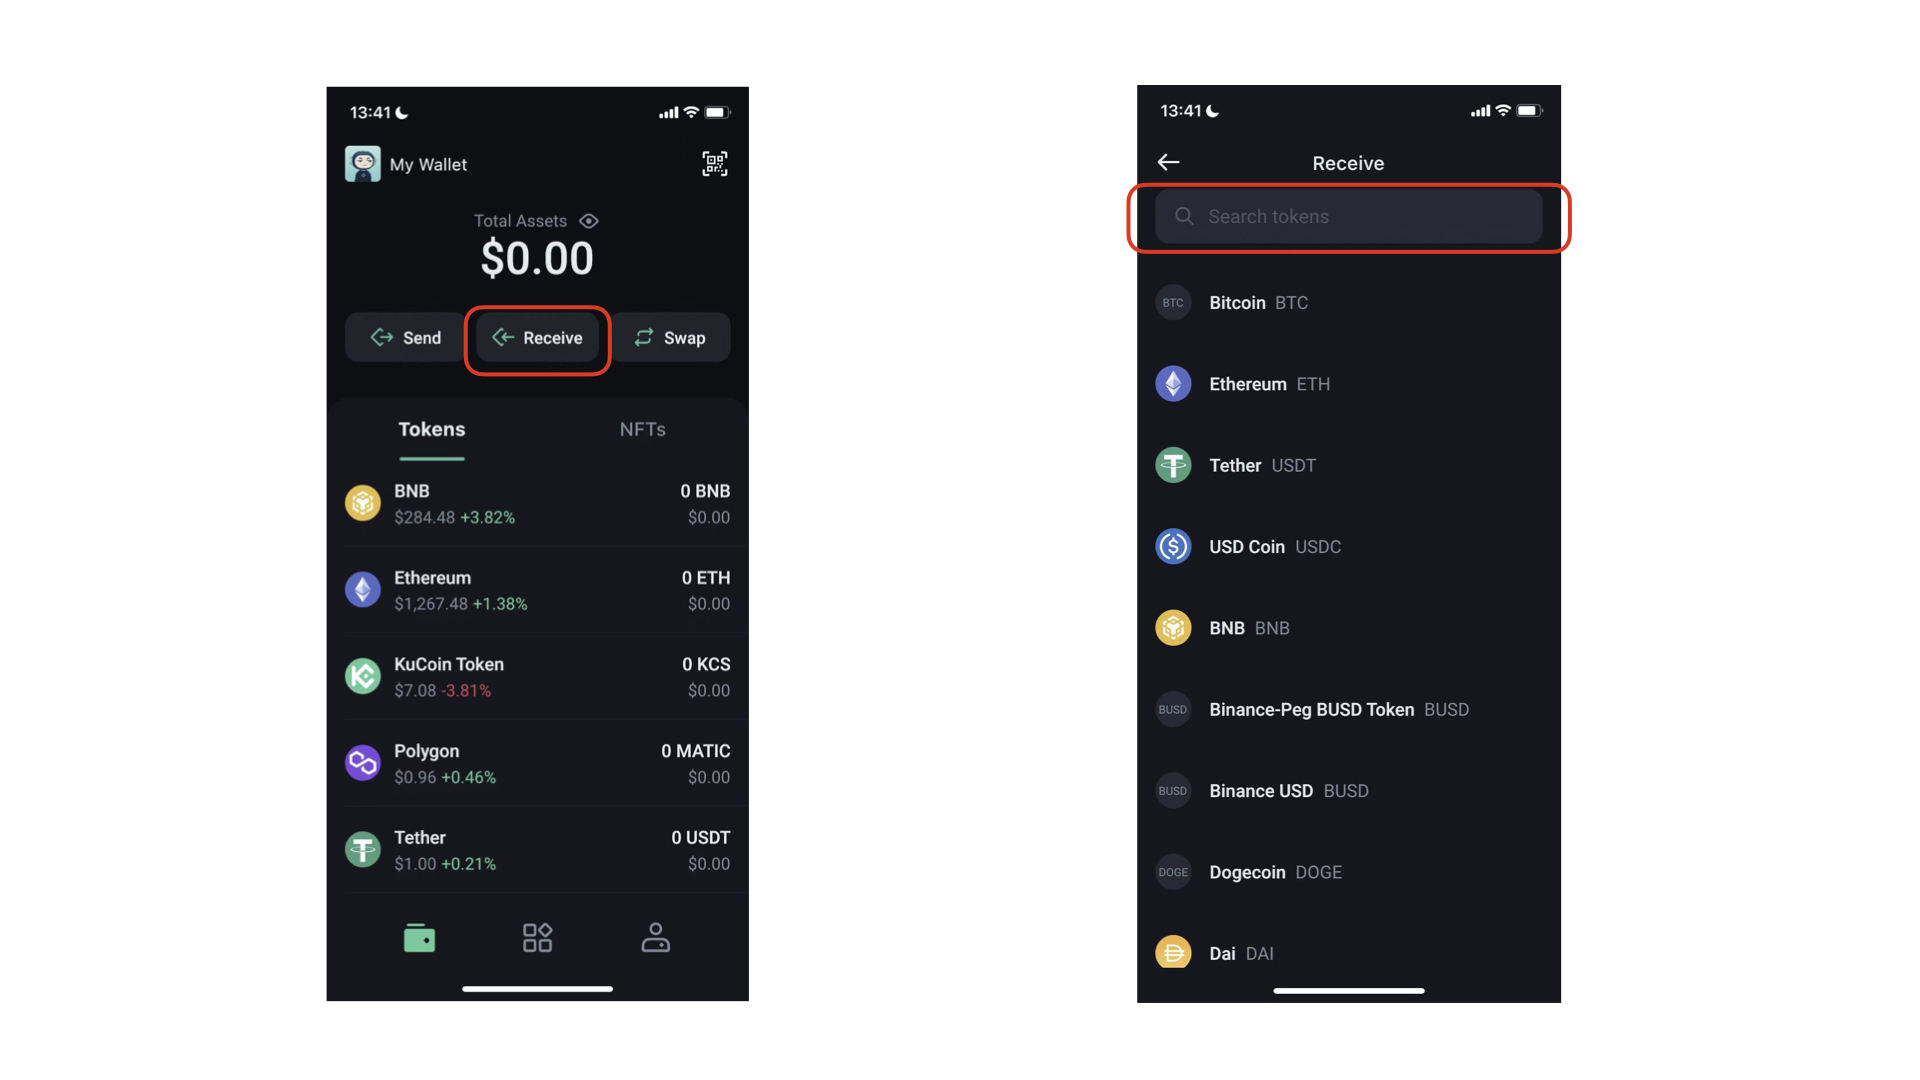Tap the home wallet icon bottom bar

[x=421, y=936]
